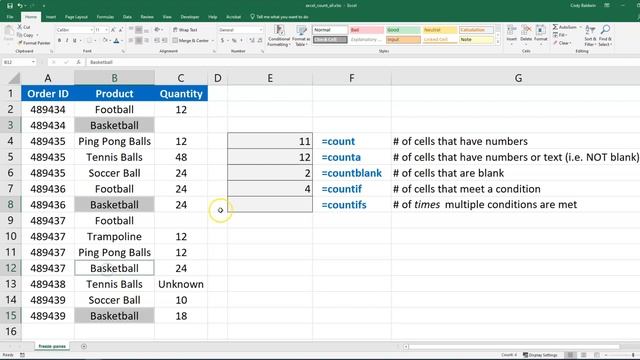The width and height of the screenshot is (640, 360).
Task: Click the Percent style icon
Action: click(234, 40)
